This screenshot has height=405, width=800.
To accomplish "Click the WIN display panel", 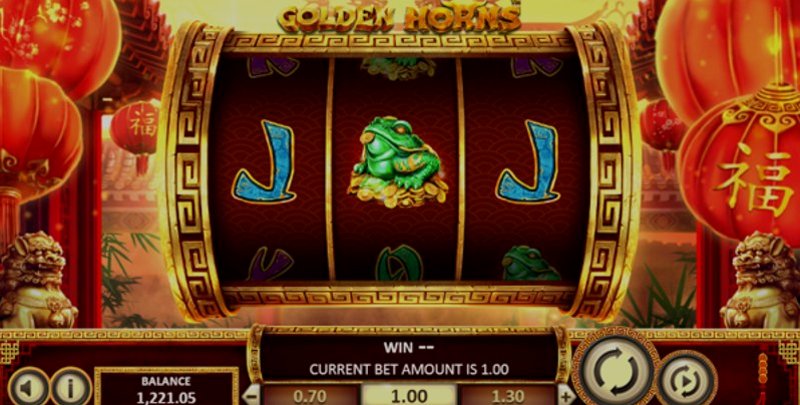I will 409,358.
